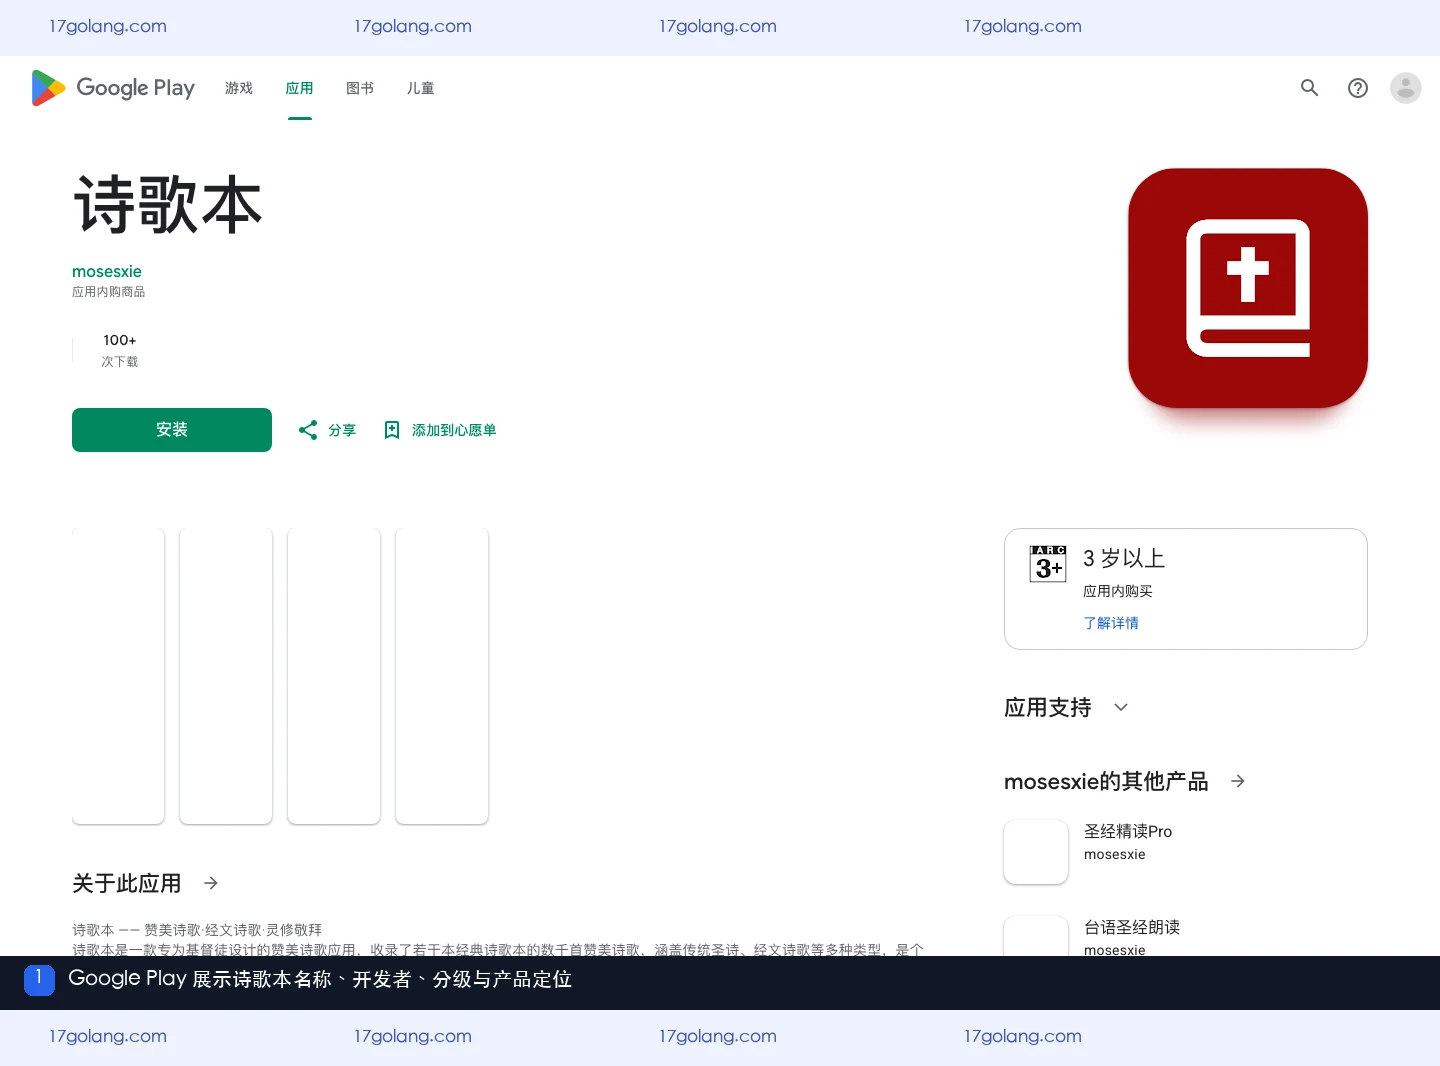The width and height of the screenshot is (1440, 1066).
Task: Open mosesxie的其他产品 arrow
Action: coord(1238,781)
